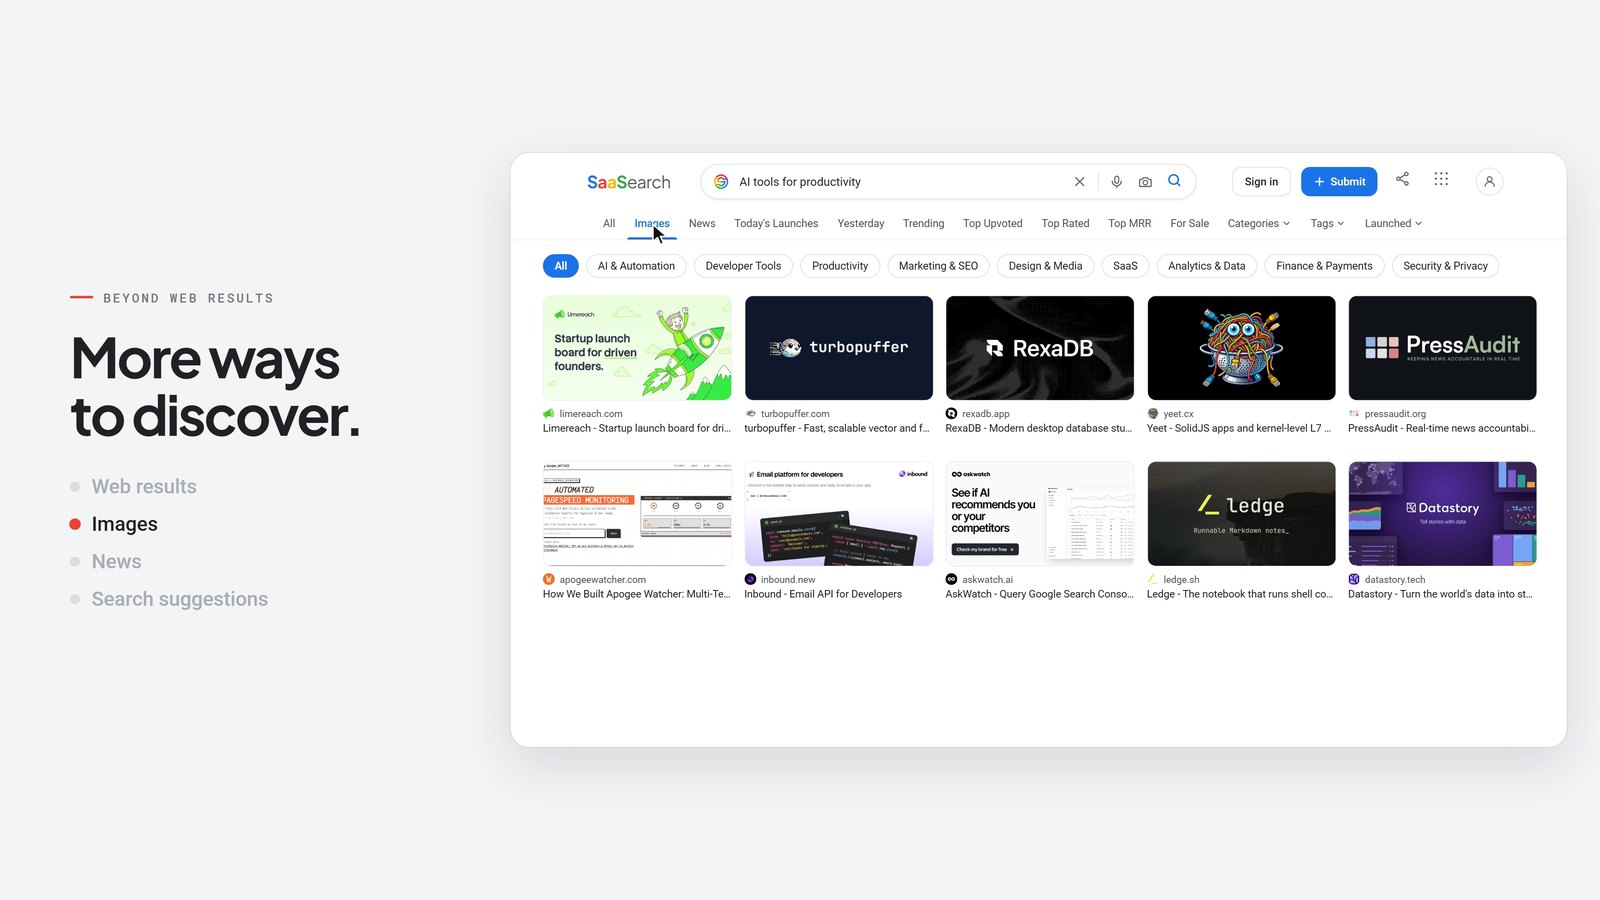Image resolution: width=1600 pixels, height=900 pixels.
Task: Open the user profile avatar icon
Action: (1489, 181)
